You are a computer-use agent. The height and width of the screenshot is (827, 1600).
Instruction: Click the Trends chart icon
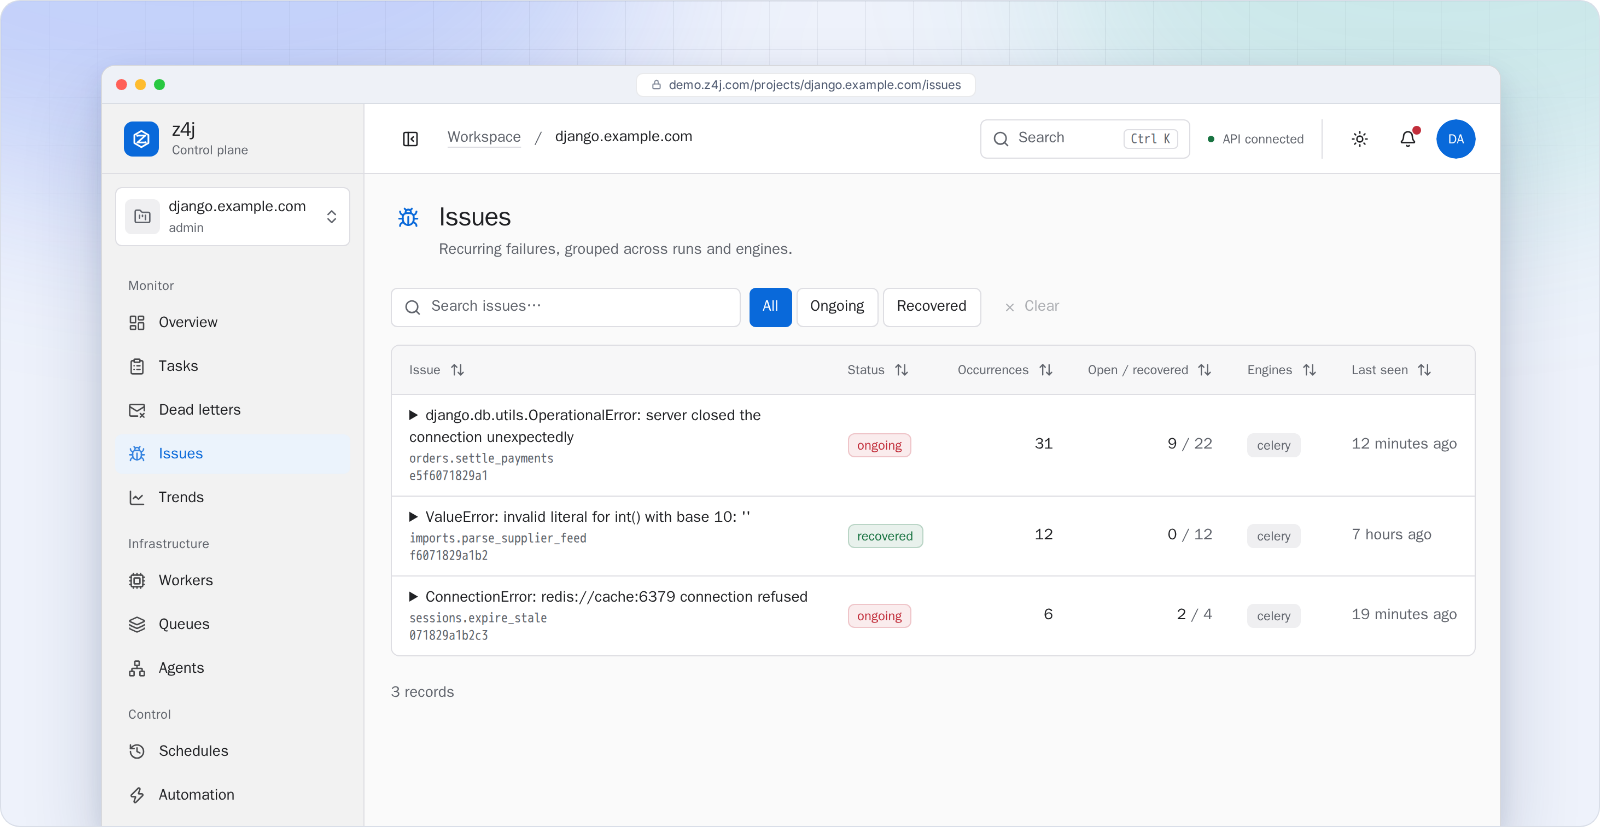pyautogui.click(x=137, y=498)
